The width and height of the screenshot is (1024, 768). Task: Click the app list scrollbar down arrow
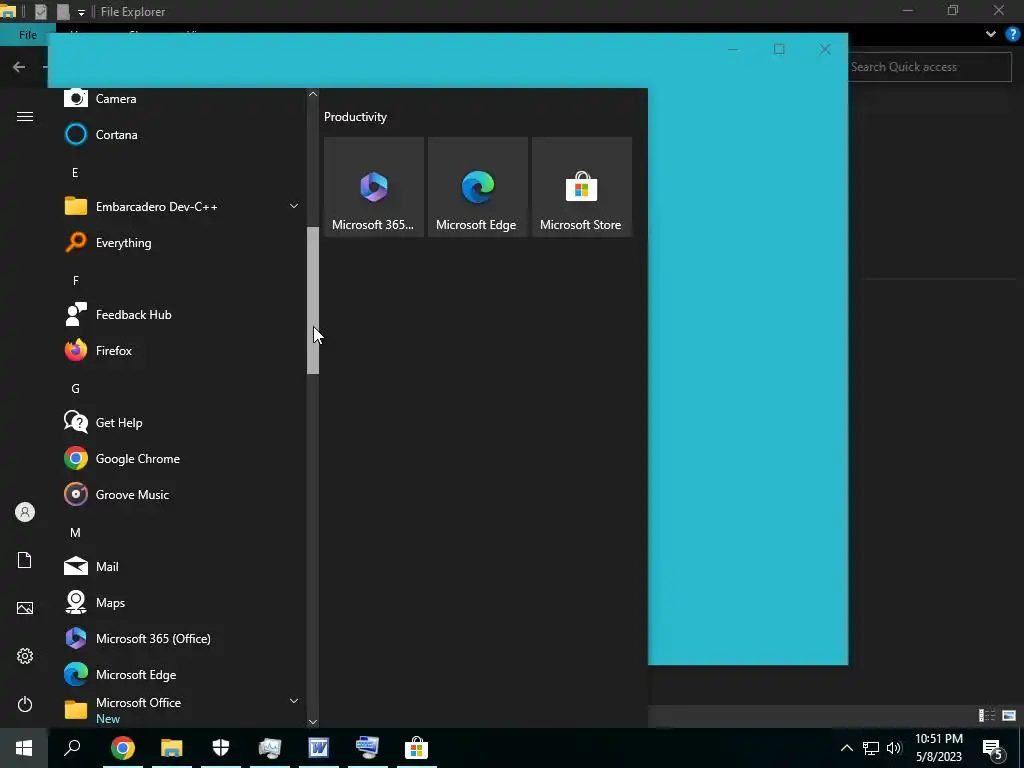pos(313,722)
